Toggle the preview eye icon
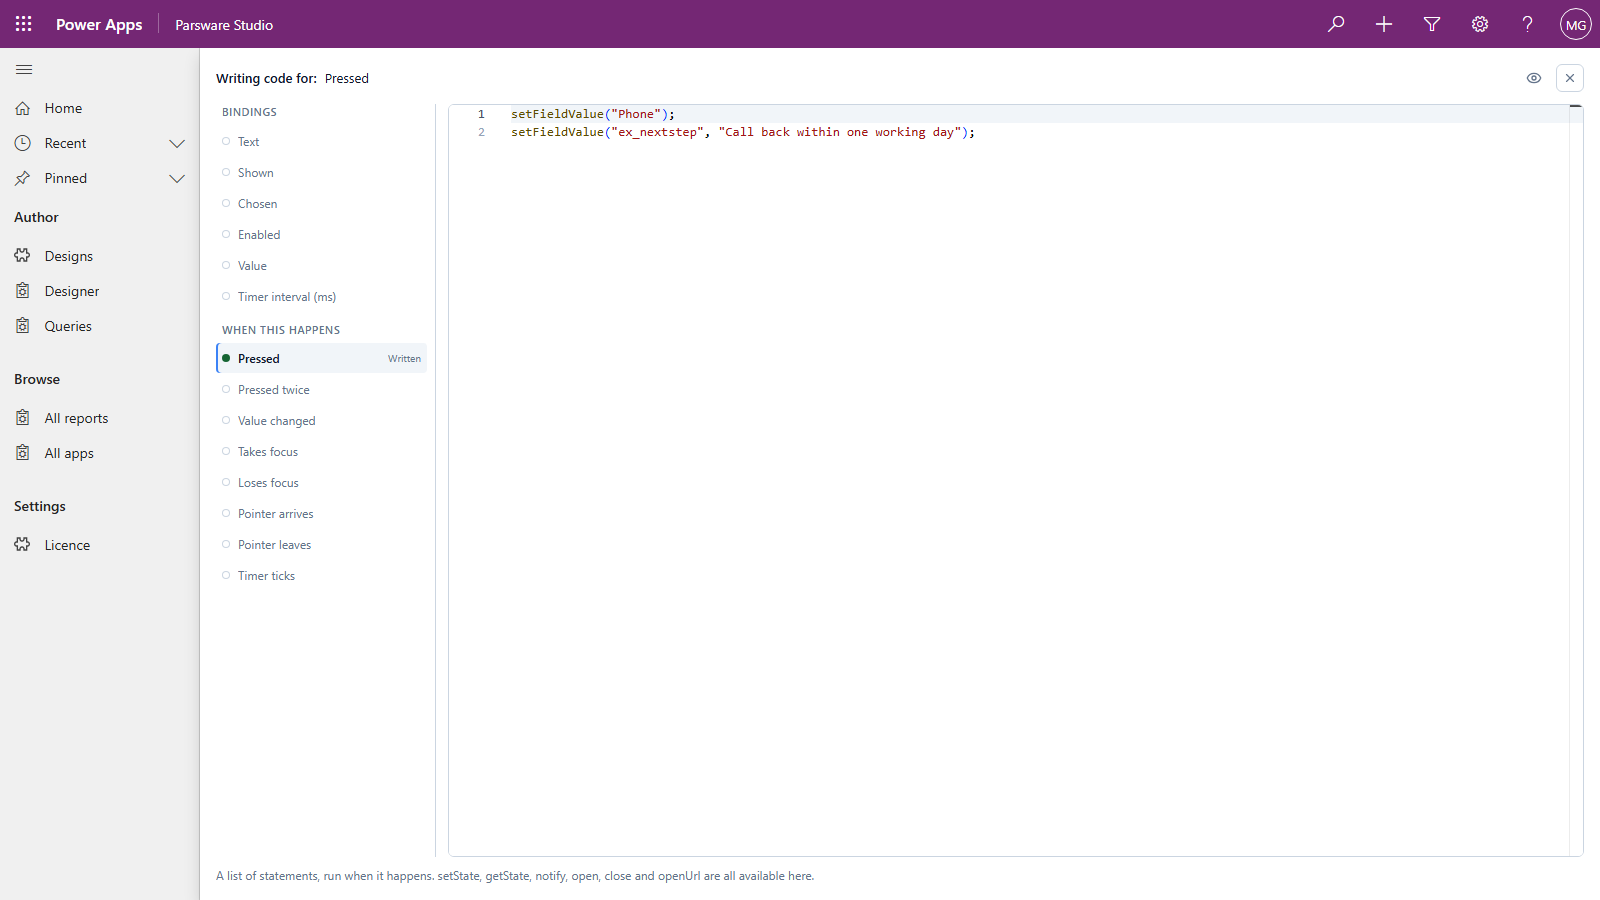1600x900 pixels. point(1534,78)
